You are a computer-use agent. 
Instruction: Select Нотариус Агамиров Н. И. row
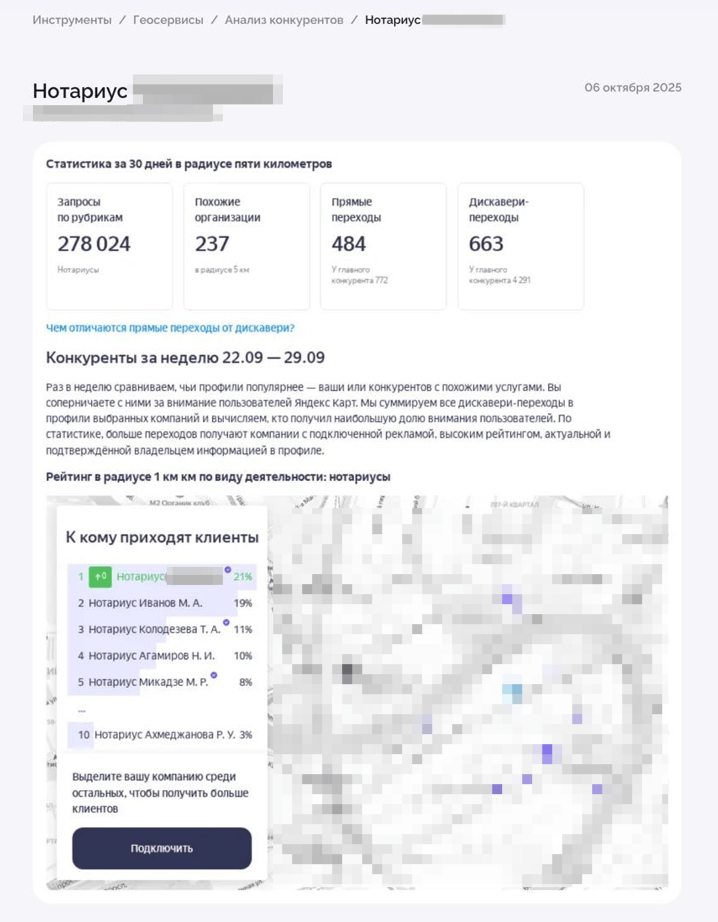click(x=162, y=656)
